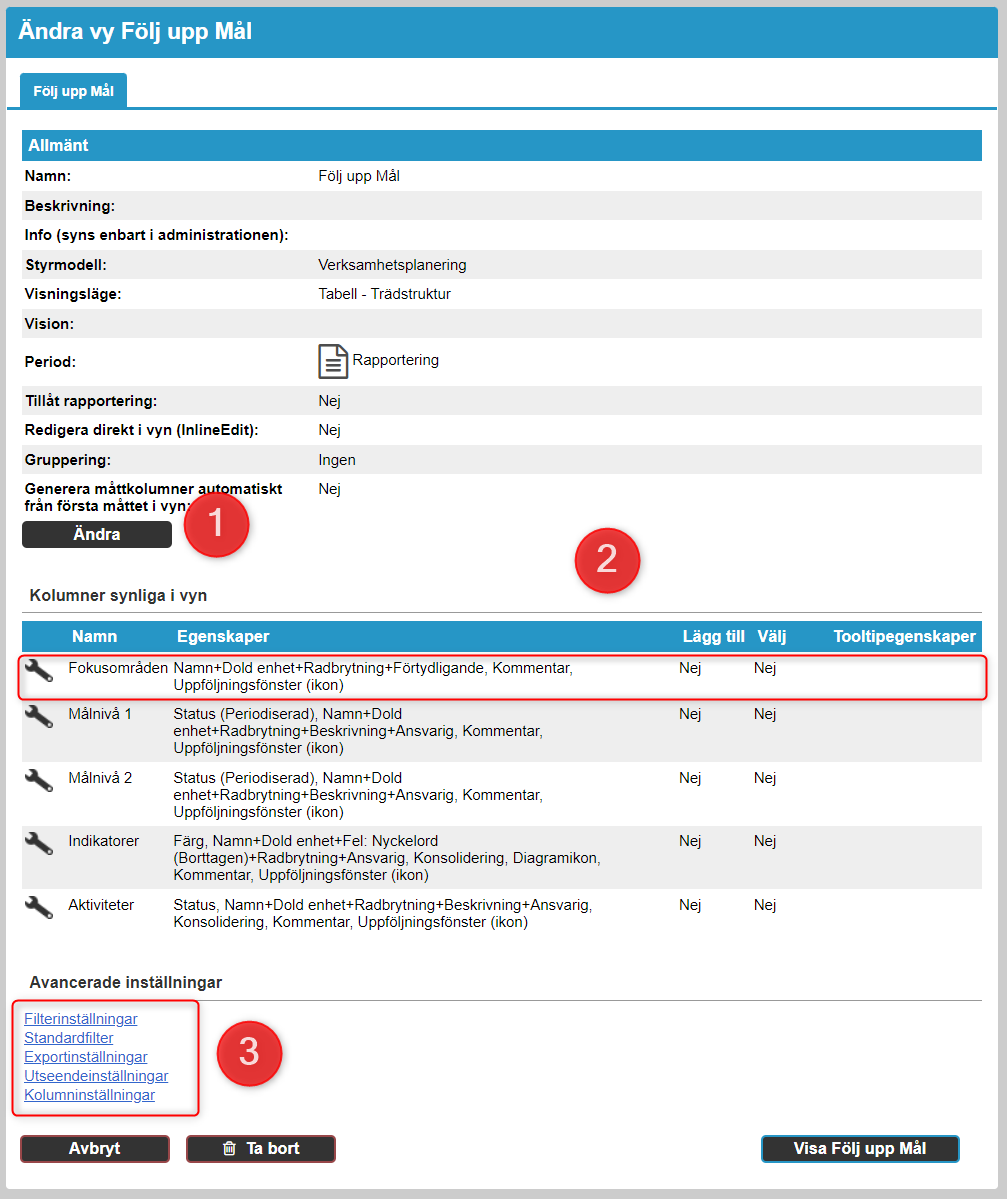
Task: Click the Namn column header
Action: tap(95, 636)
